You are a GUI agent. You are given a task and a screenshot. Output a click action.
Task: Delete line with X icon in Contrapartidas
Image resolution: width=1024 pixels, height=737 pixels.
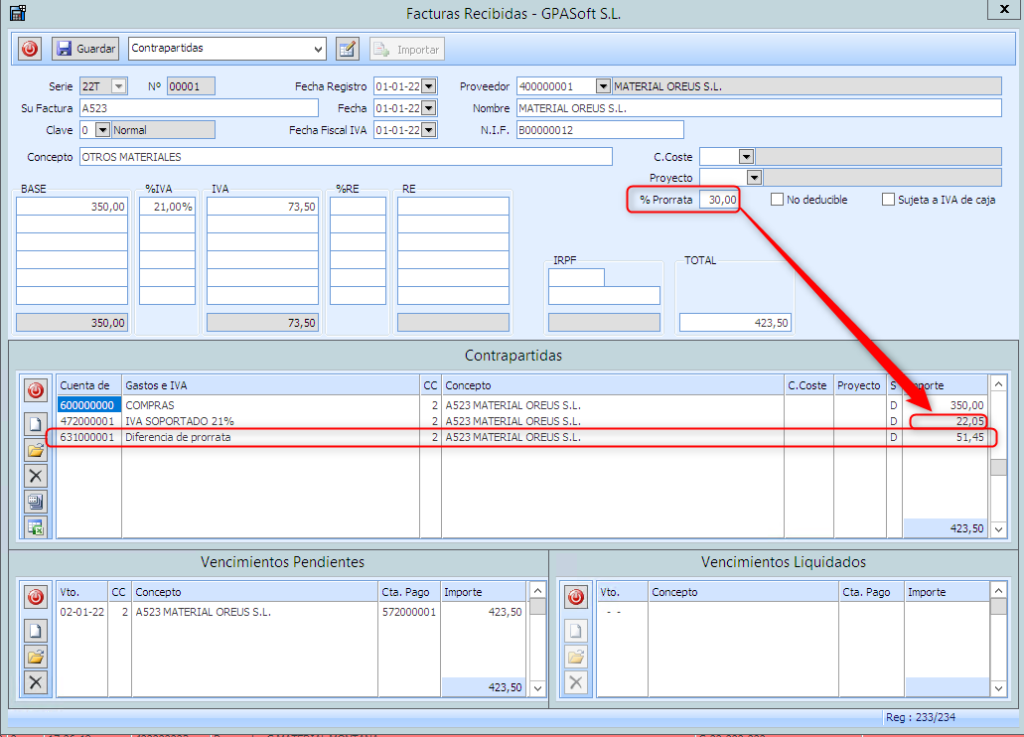point(36,476)
